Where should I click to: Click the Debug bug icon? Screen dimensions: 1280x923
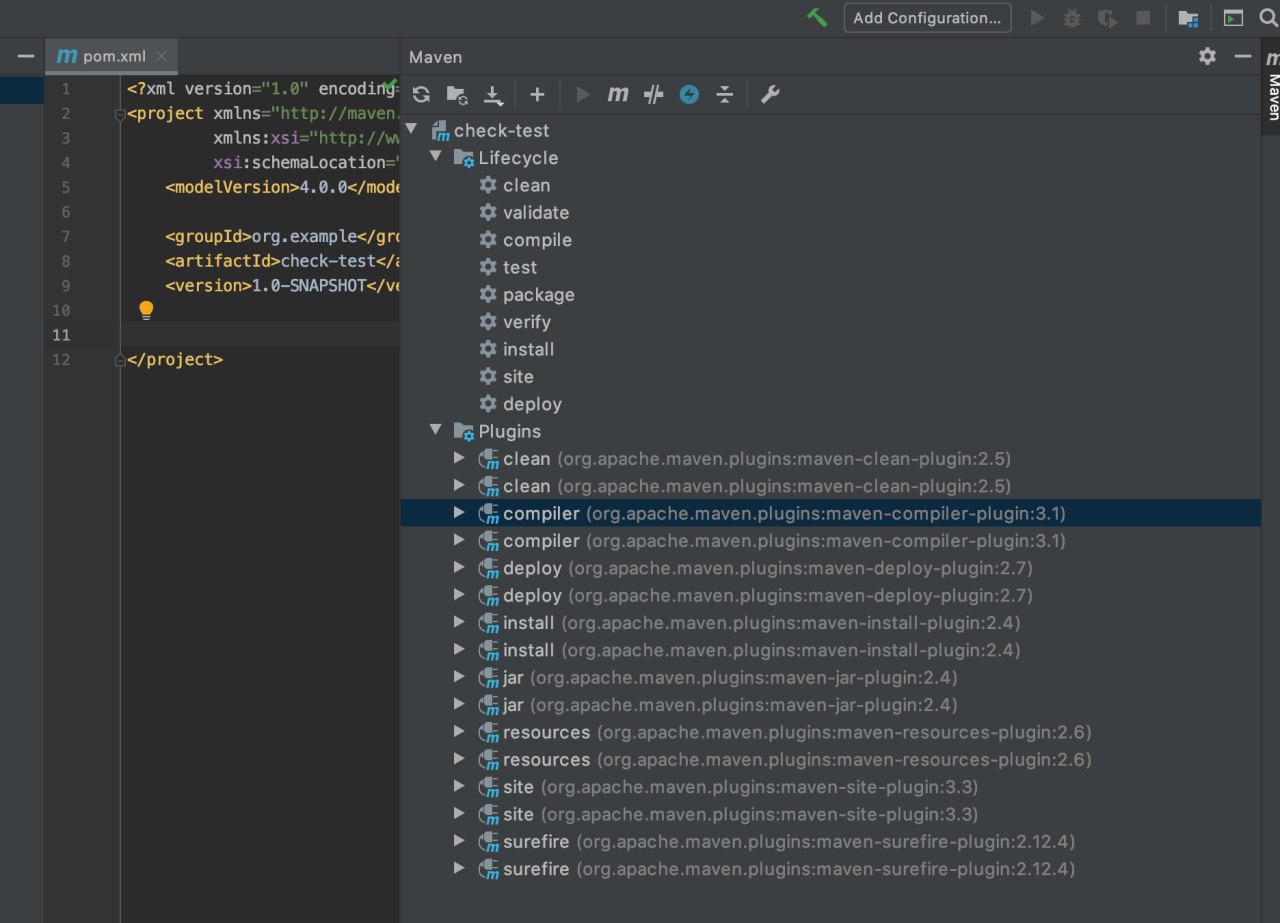pyautogui.click(x=1072, y=18)
